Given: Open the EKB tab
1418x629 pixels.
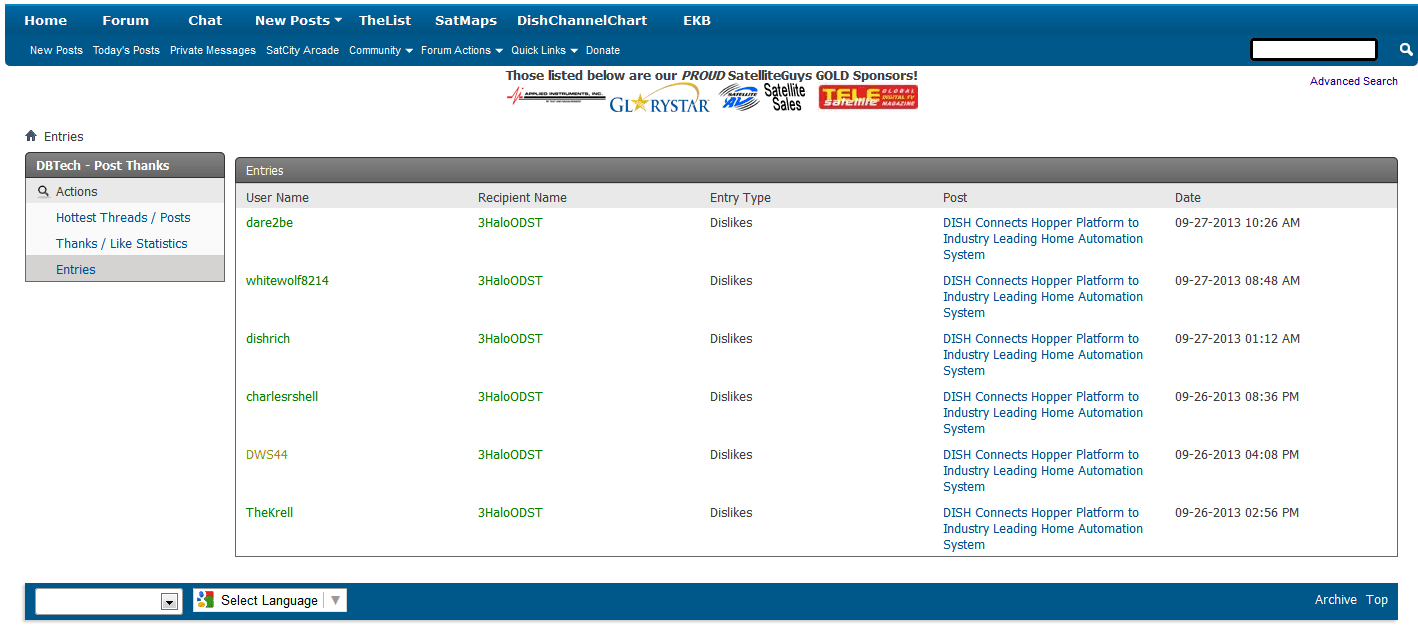Looking at the screenshot, I should coord(697,20).
